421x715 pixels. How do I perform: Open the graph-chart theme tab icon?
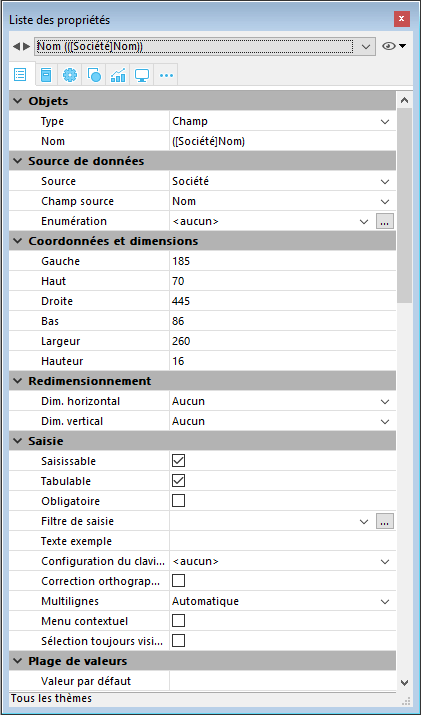coord(118,75)
